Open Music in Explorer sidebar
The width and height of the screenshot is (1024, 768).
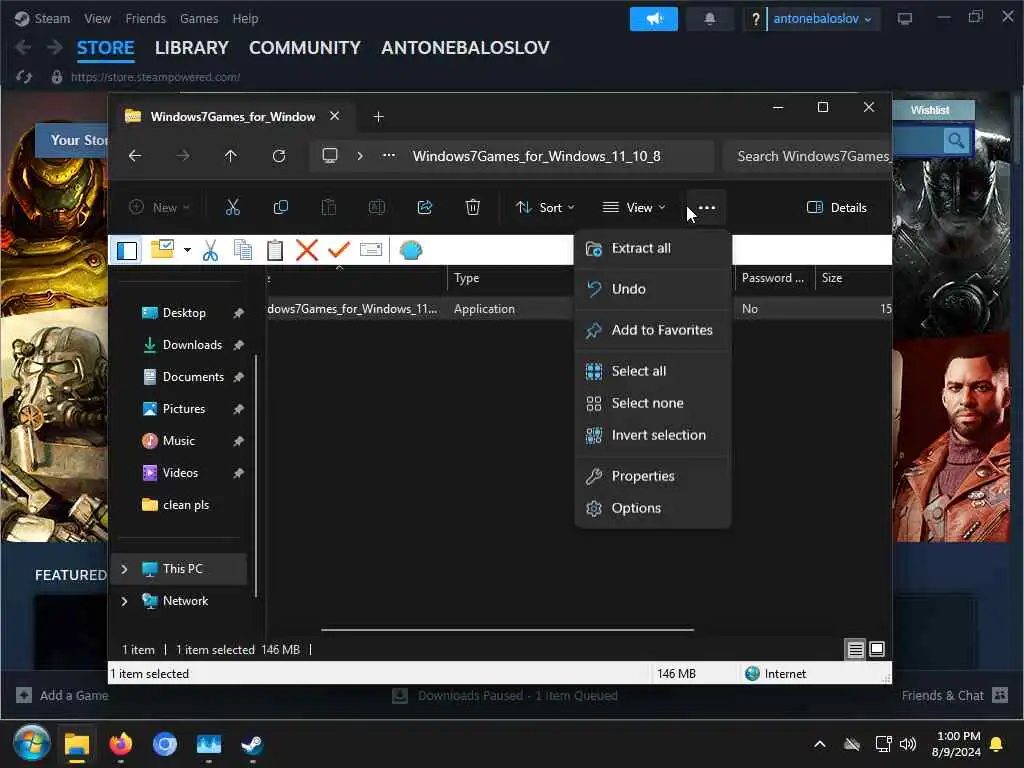pyautogui.click(x=178, y=441)
